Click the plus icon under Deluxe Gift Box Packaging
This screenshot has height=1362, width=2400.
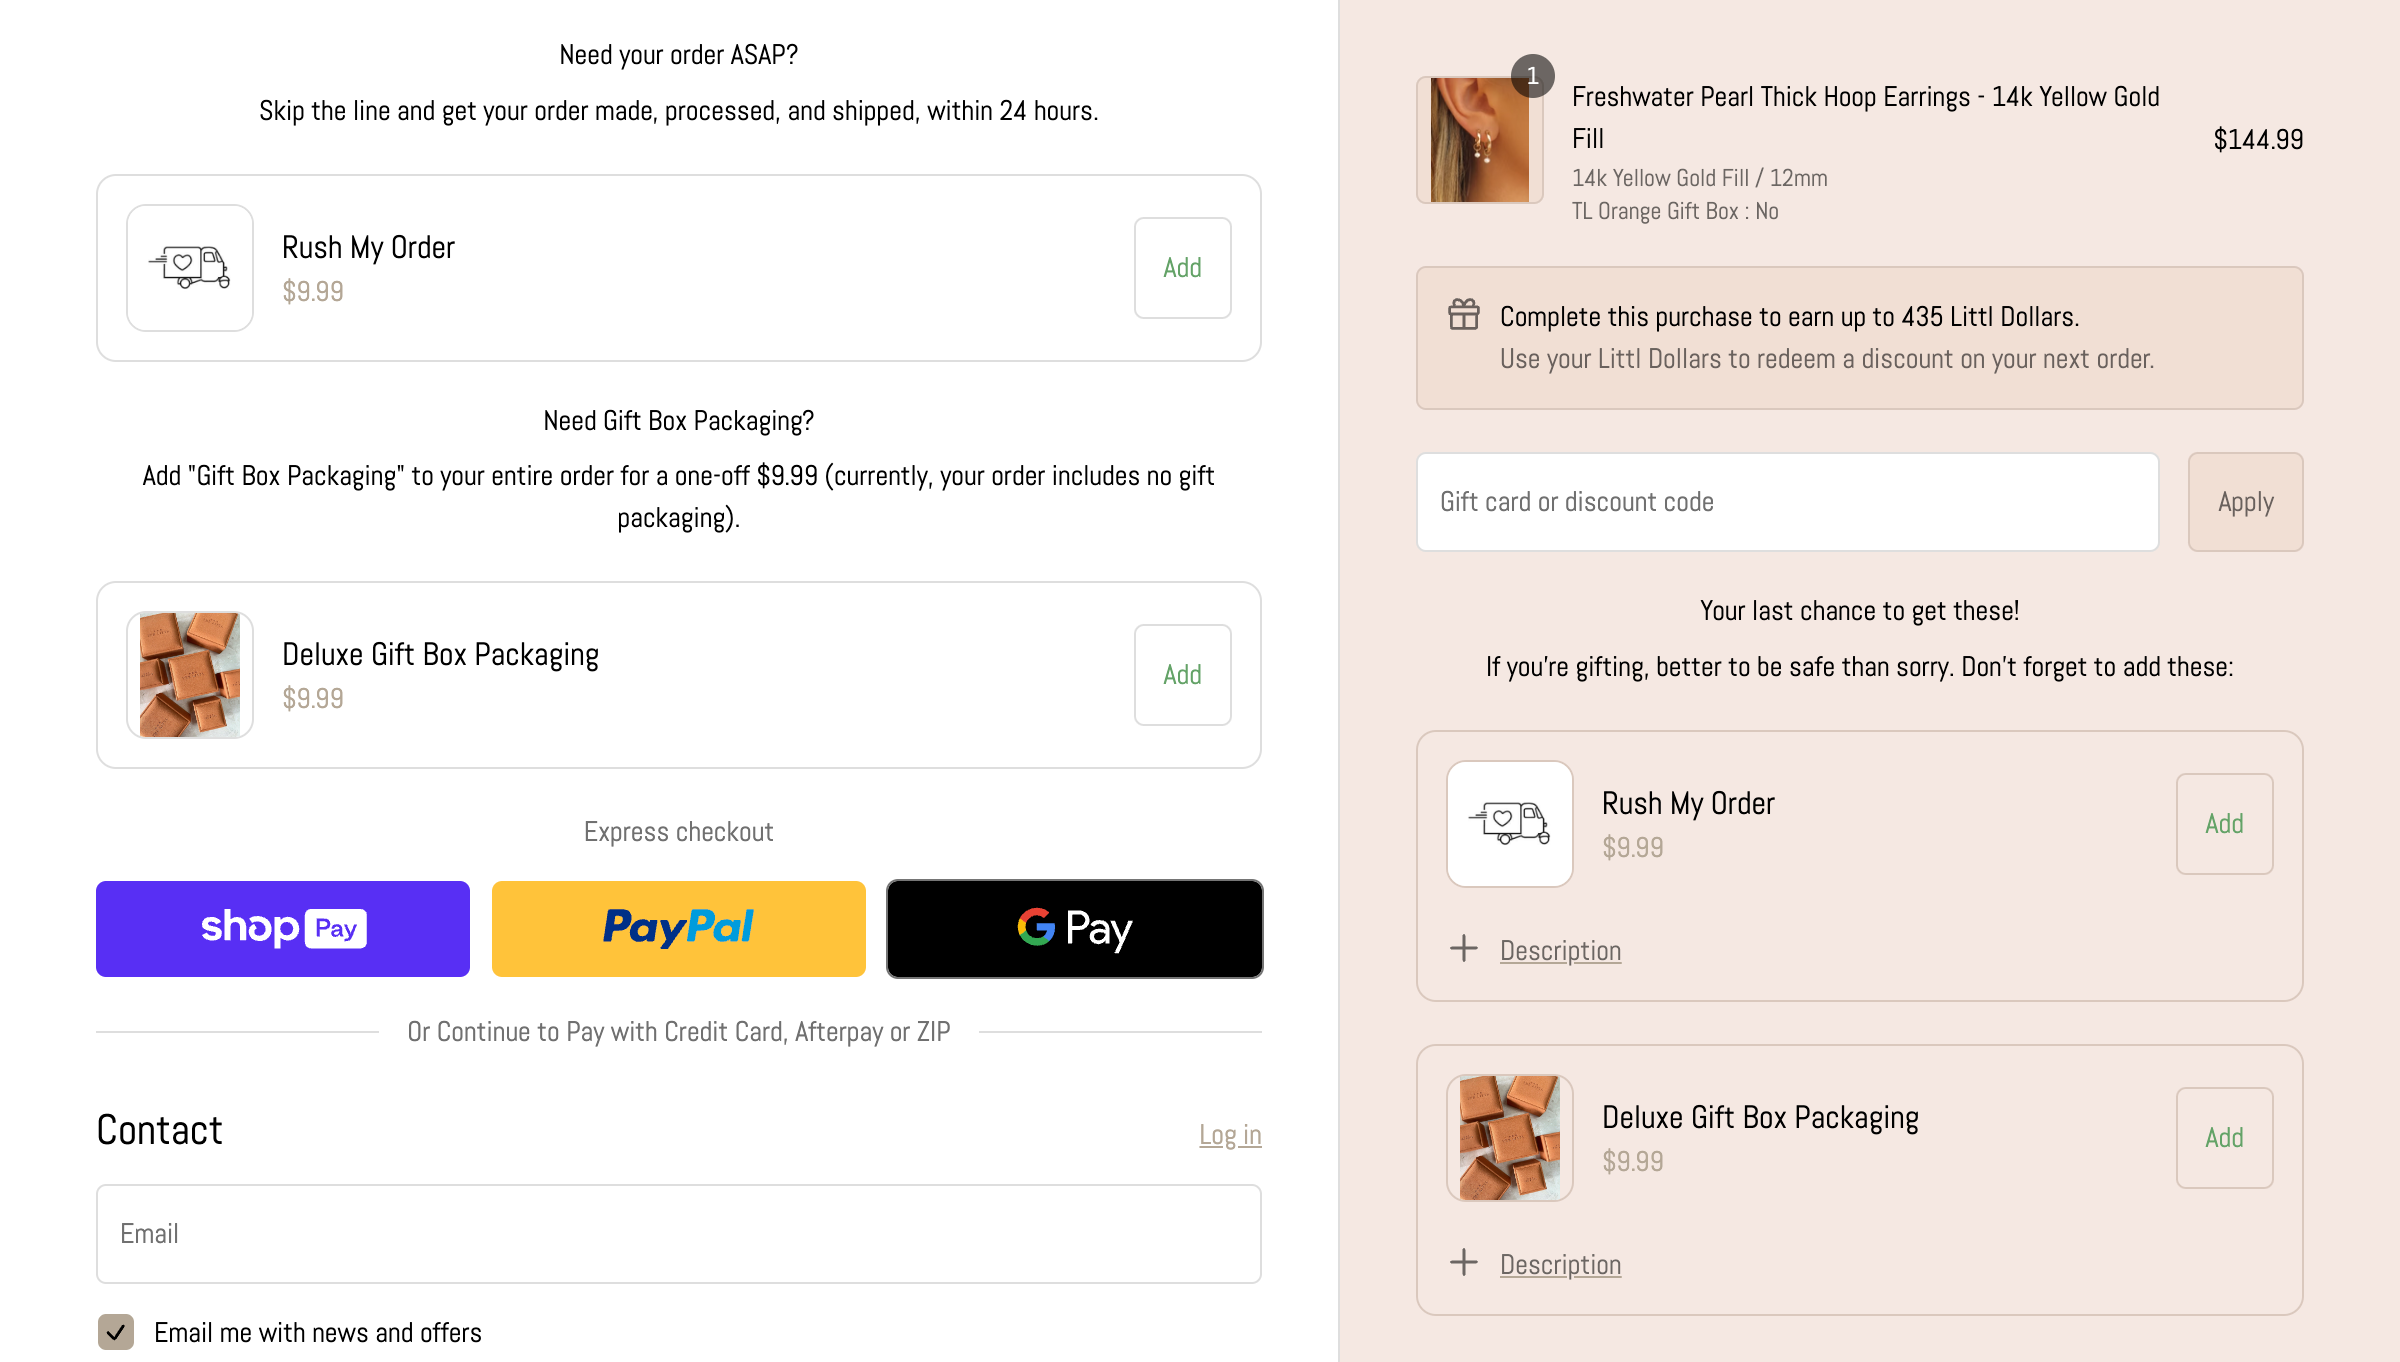pyautogui.click(x=1464, y=1263)
